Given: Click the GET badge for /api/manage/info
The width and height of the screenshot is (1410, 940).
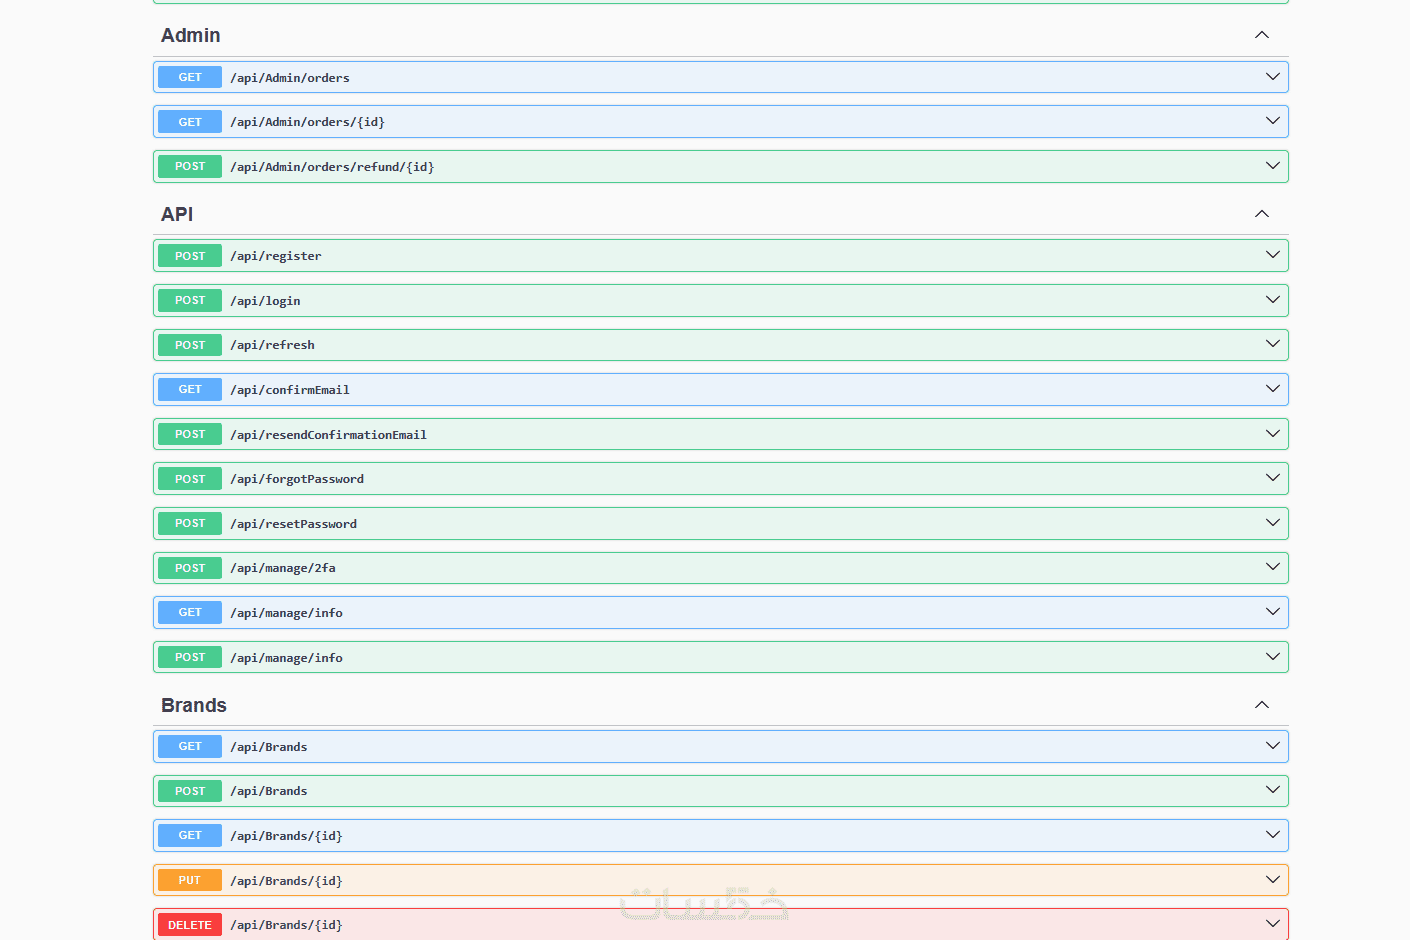Looking at the screenshot, I should point(190,612).
